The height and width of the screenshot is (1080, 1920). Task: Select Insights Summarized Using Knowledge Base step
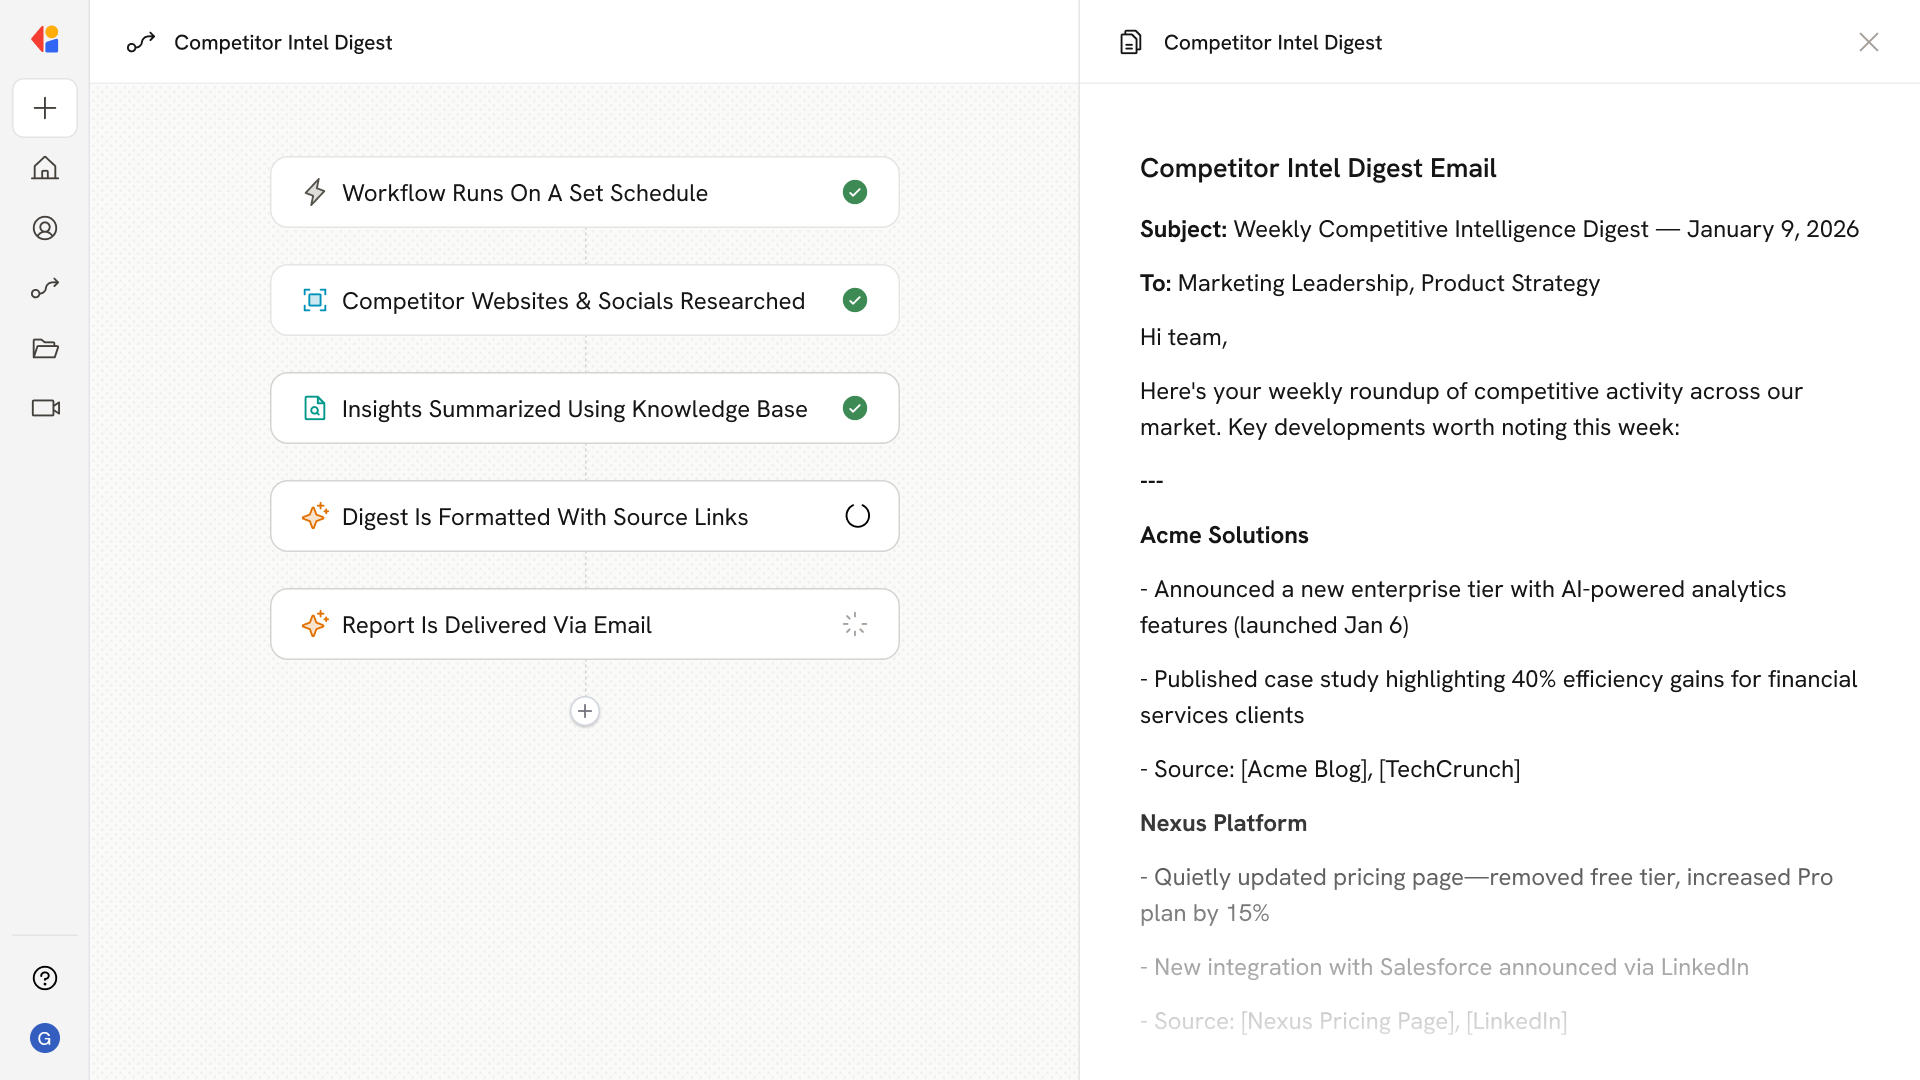[574, 409]
